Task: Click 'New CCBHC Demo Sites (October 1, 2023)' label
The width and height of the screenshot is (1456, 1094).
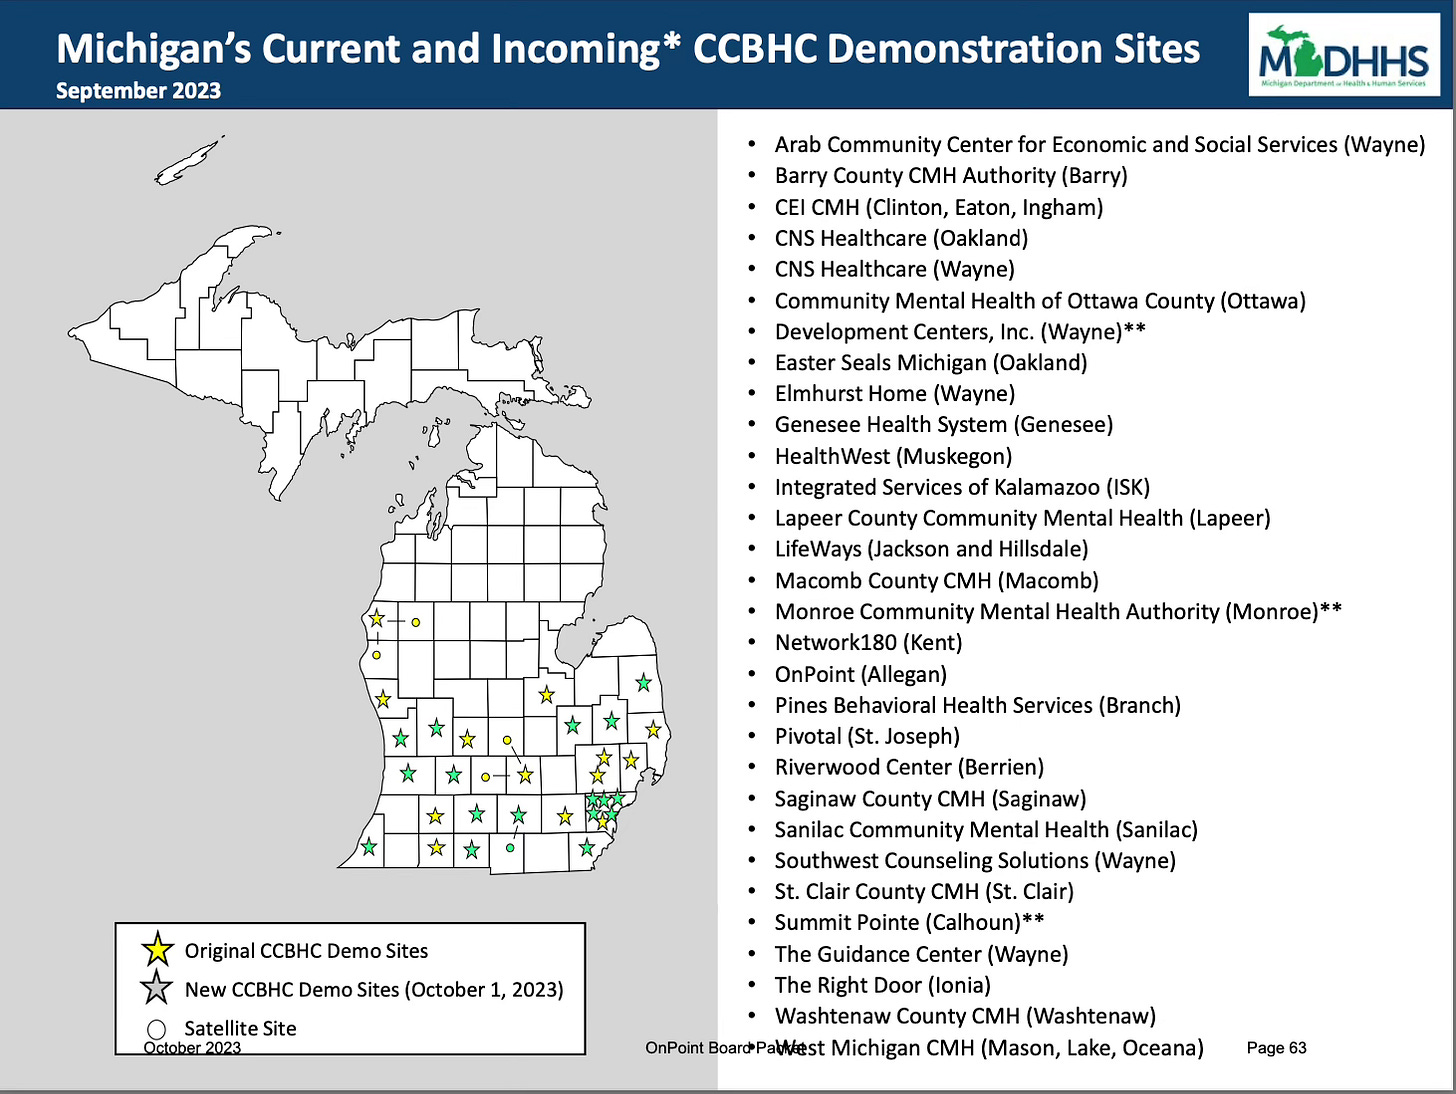Action: point(374,989)
